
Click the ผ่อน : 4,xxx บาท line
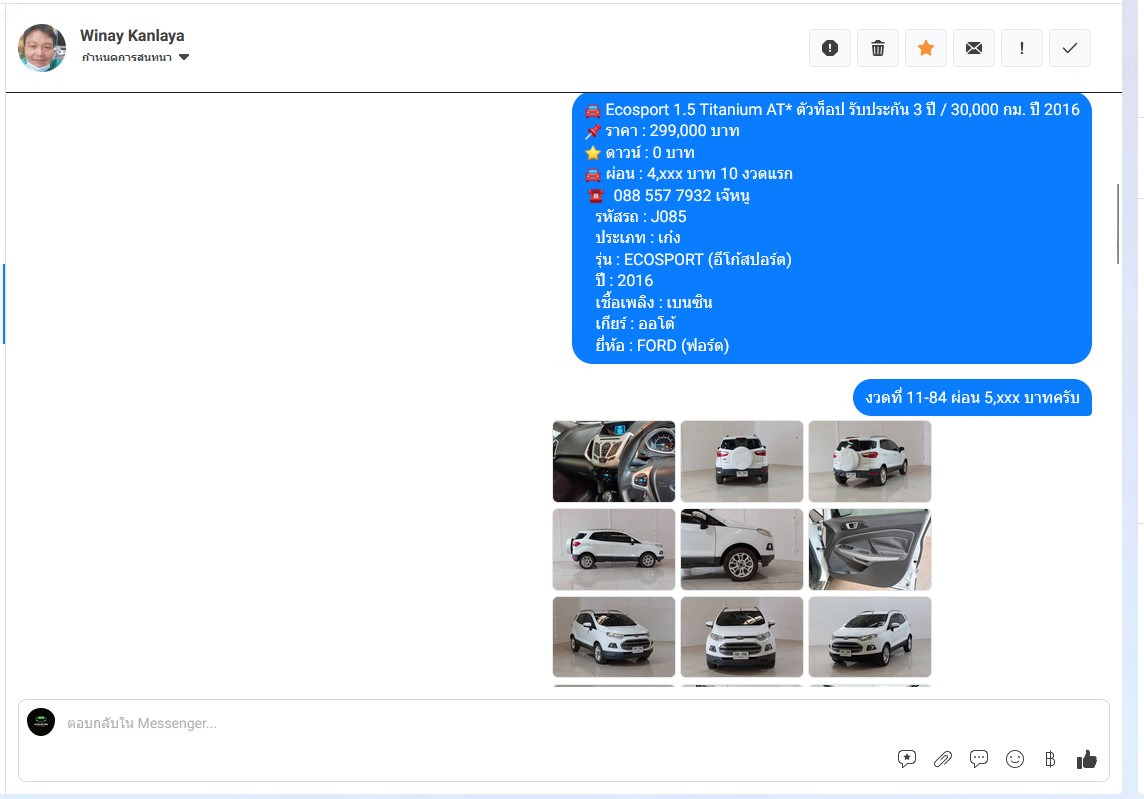(689, 174)
